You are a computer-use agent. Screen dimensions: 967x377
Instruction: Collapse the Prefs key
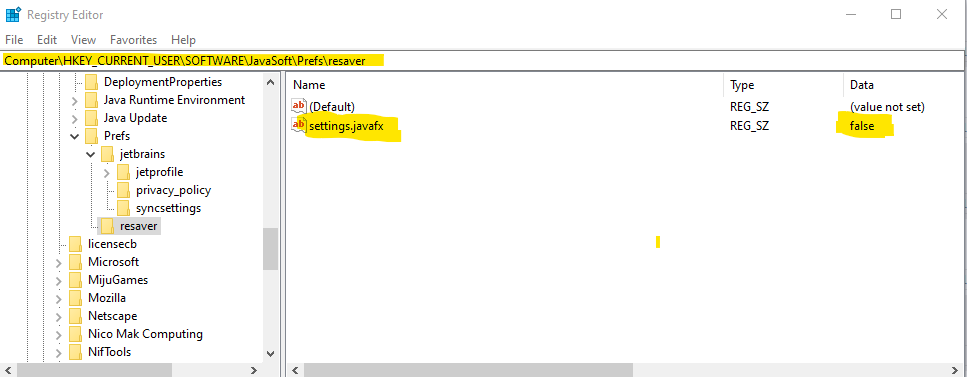click(75, 136)
